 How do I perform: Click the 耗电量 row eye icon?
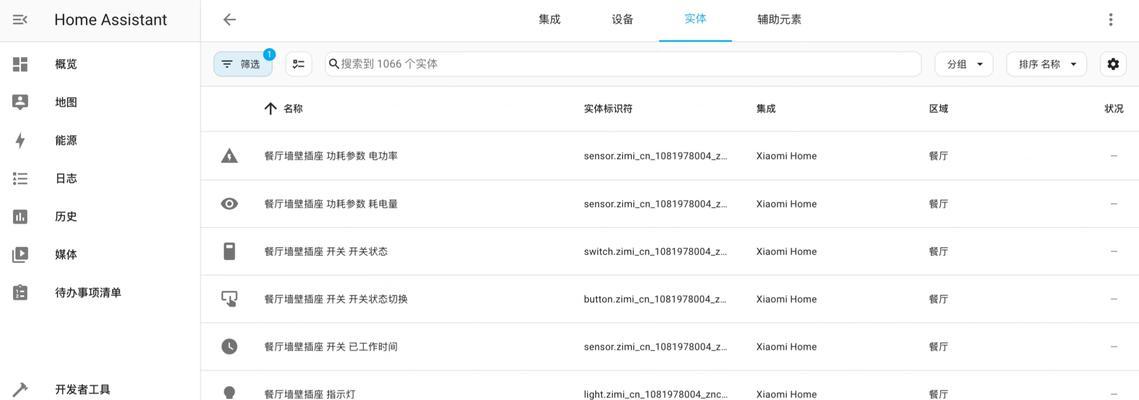(x=230, y=204)
